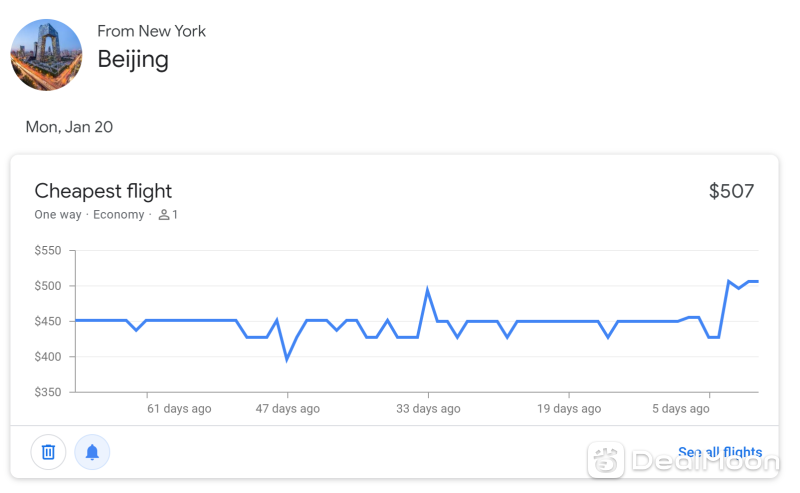The image size is (800, 493).
Task: Select the Beijing destination title
Action: pos(133,60)
